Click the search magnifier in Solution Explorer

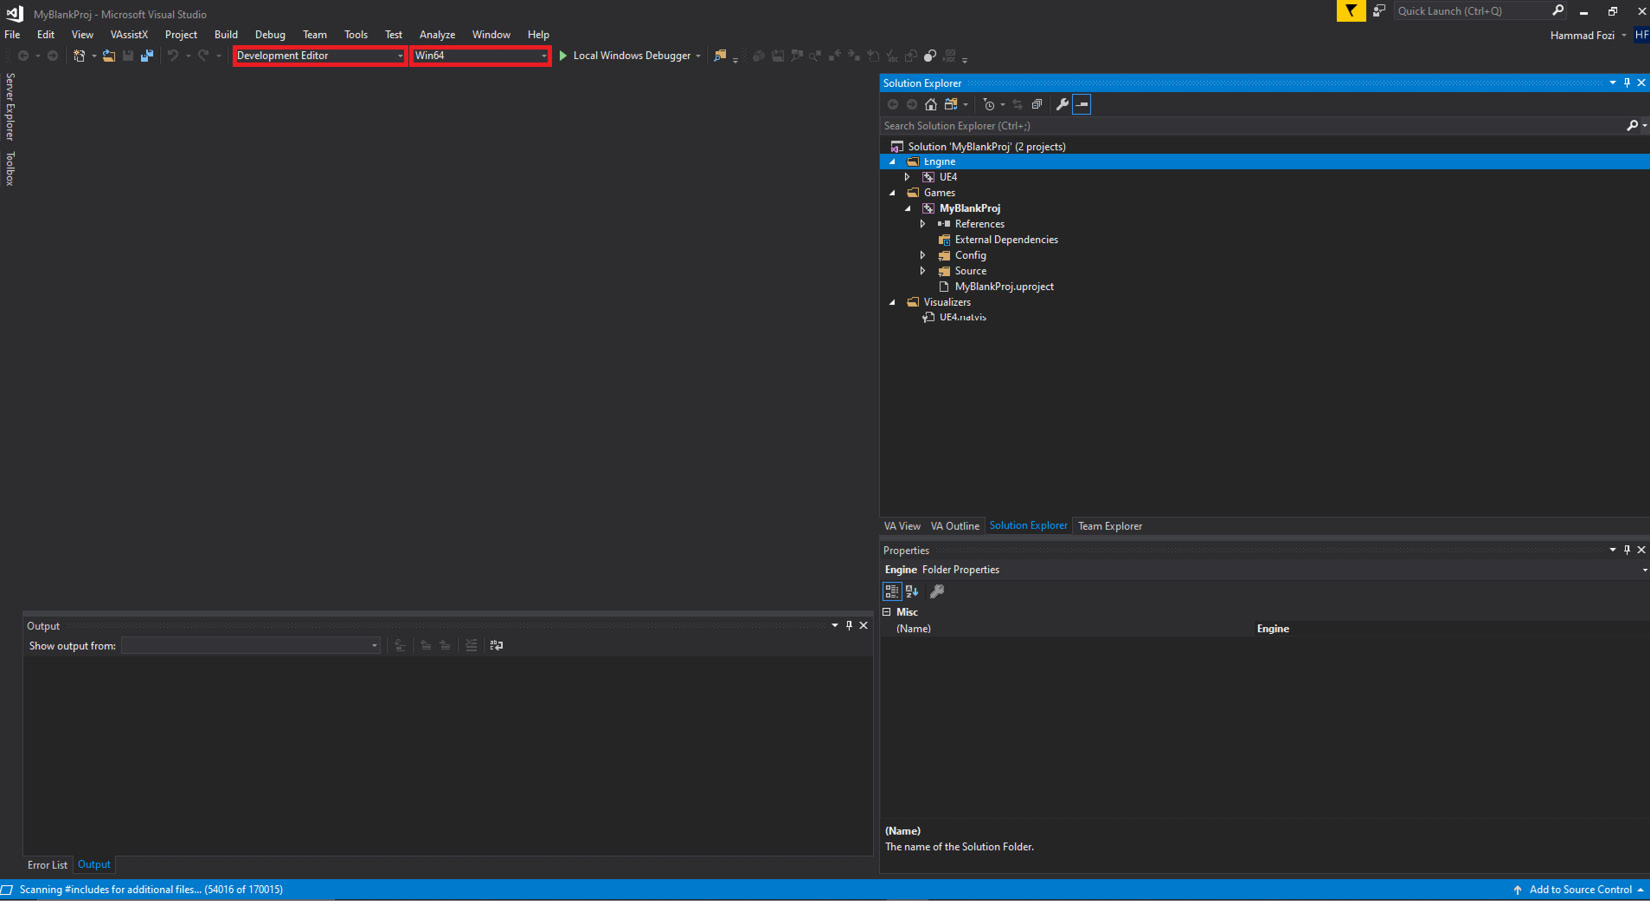pyautogui.click(x=1632, y=126)
